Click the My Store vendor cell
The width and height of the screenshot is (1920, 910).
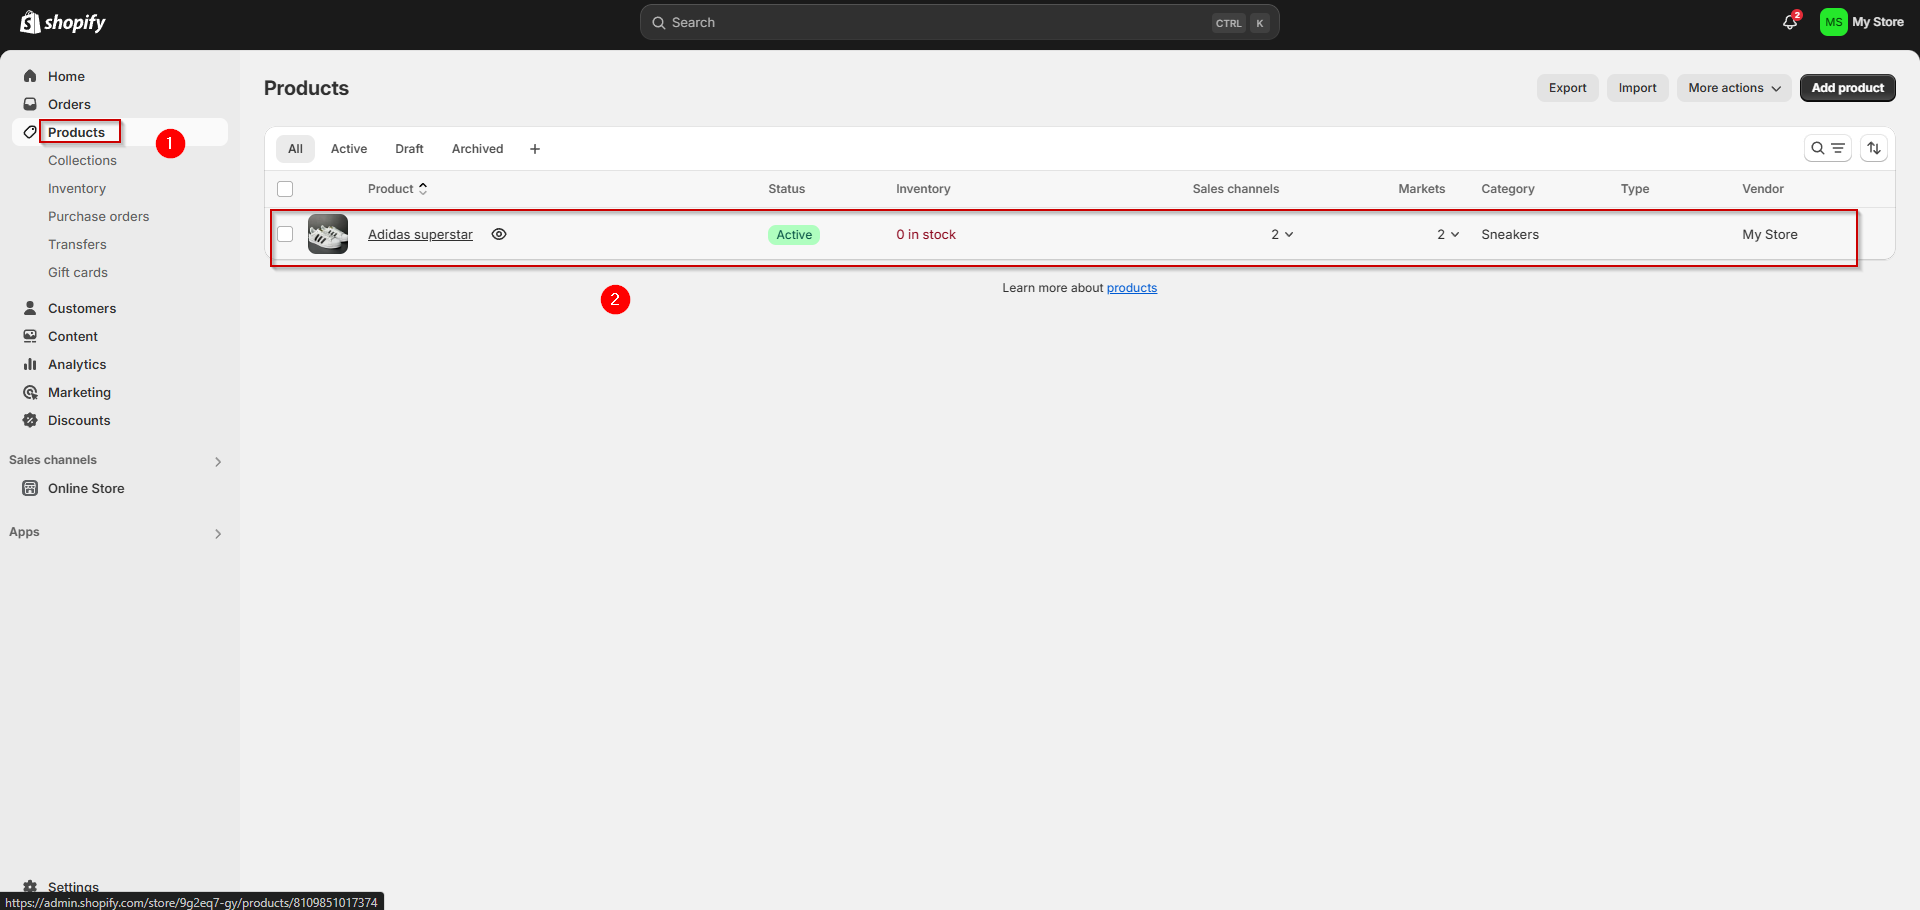[1770, 234]
